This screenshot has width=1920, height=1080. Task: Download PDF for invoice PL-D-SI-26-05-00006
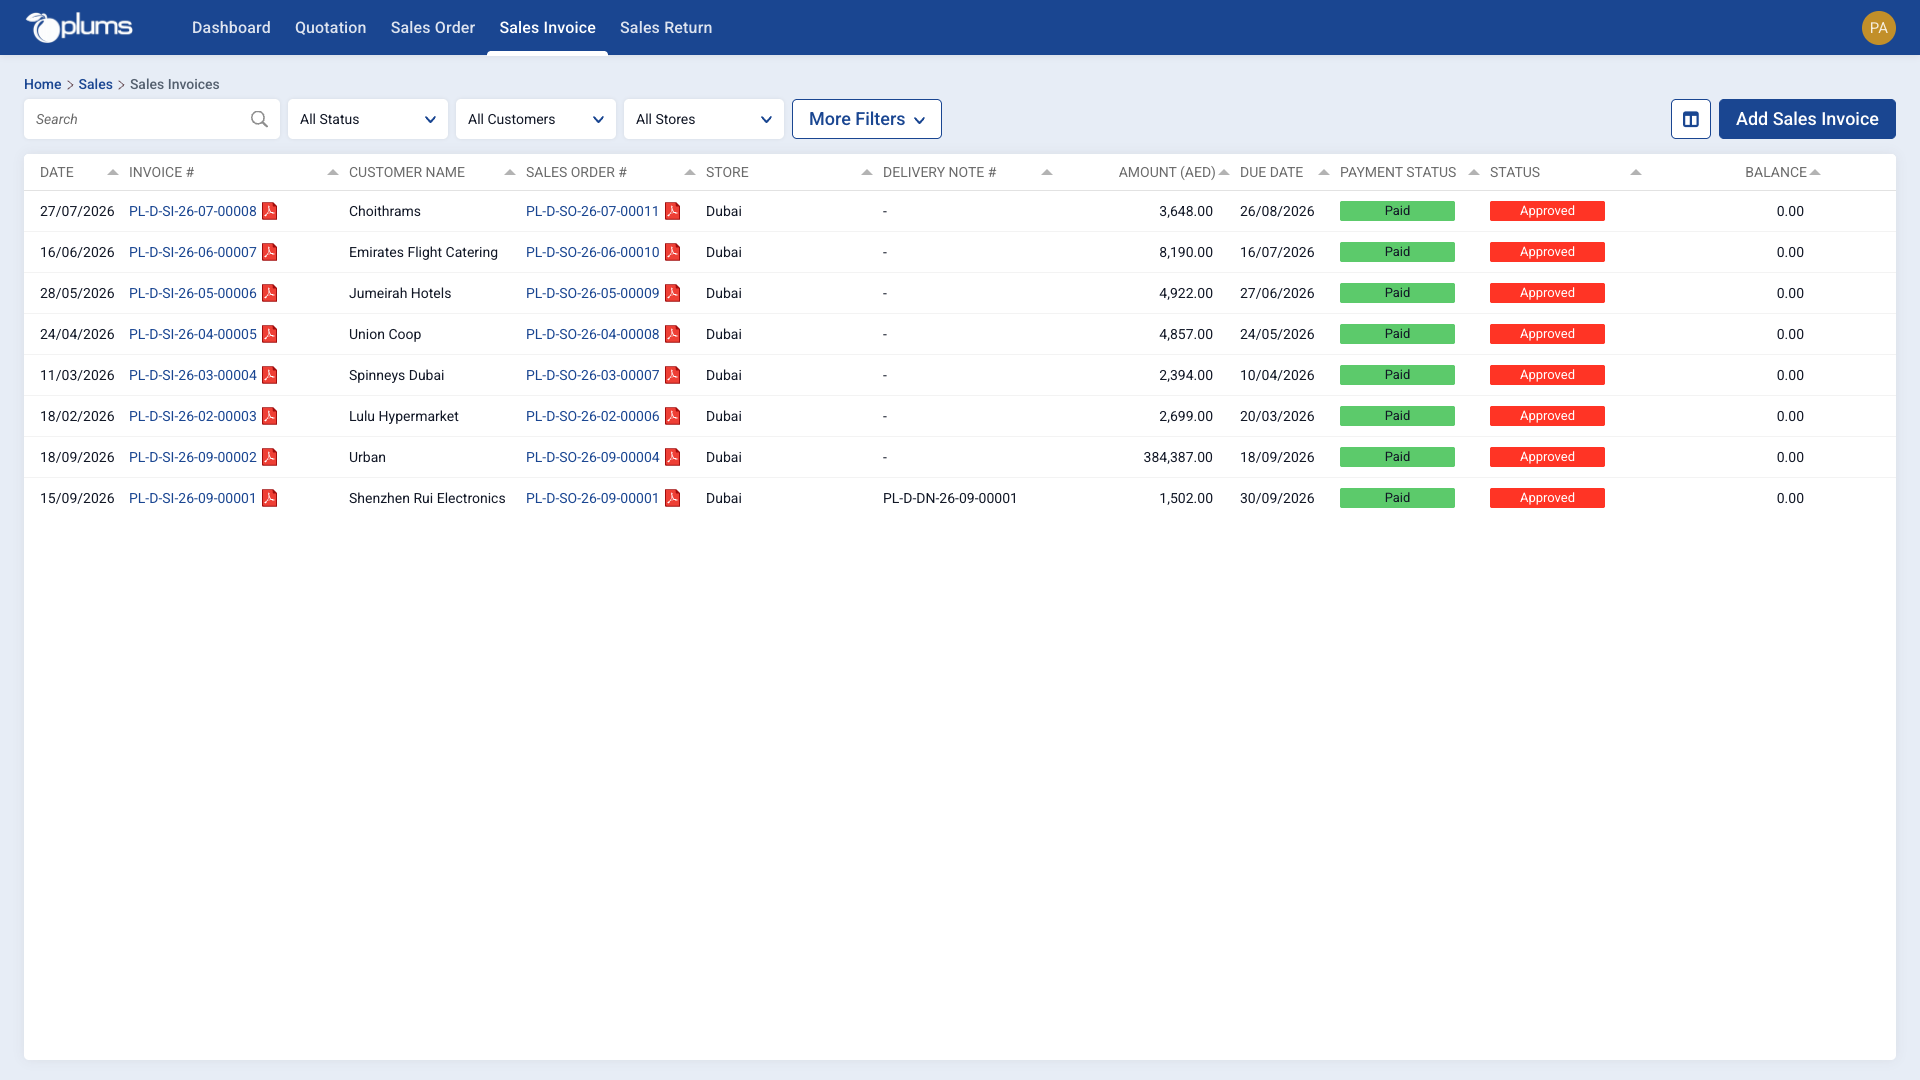[x=270, y=293]
